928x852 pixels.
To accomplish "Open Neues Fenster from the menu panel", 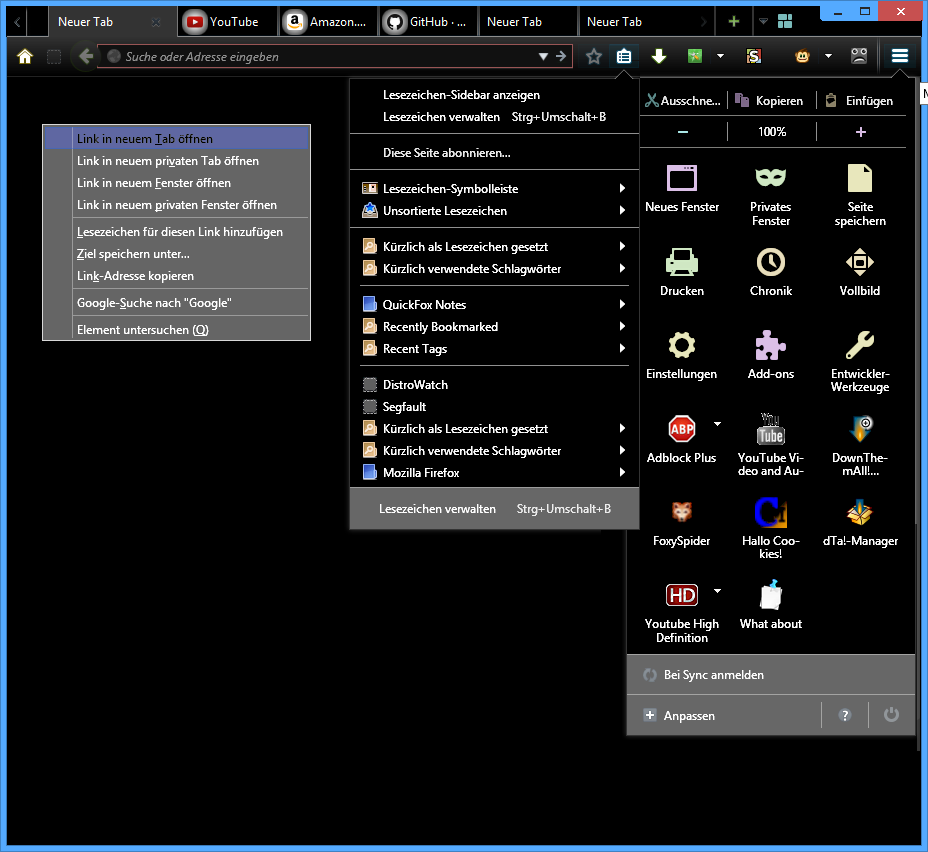I will tap(682, 189).
